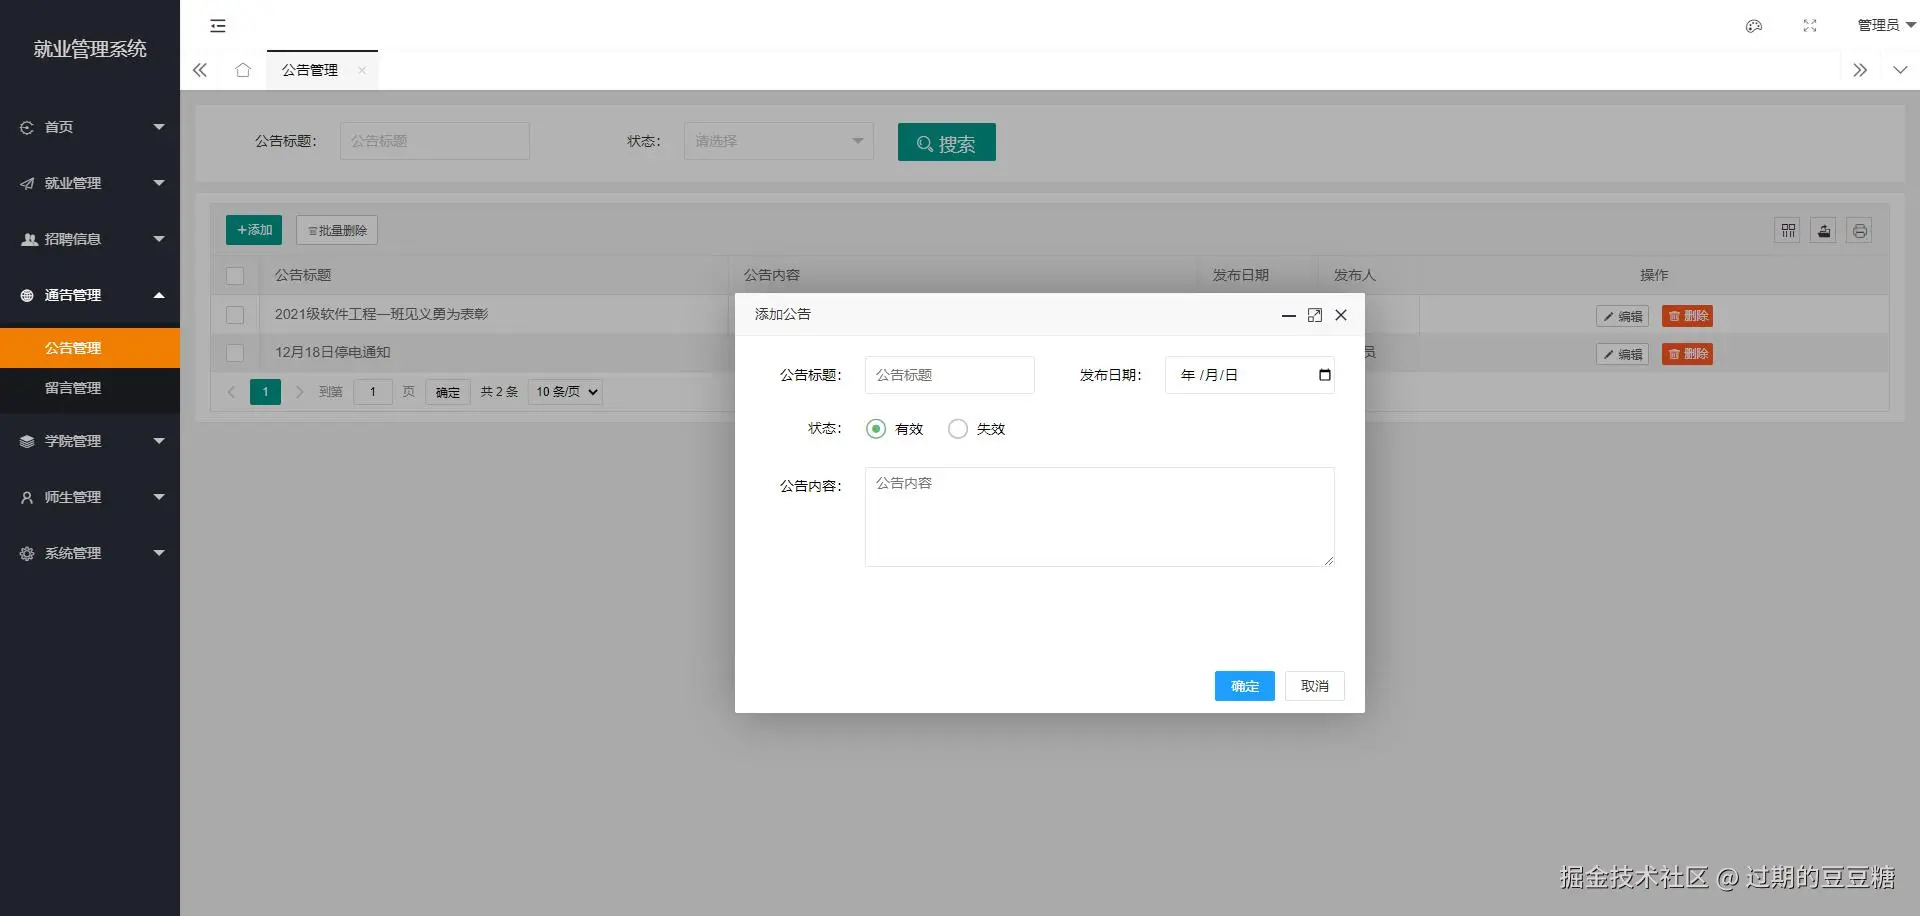Click the green 搜索 button
This screenshot has width=1920, height=916.
946,142
